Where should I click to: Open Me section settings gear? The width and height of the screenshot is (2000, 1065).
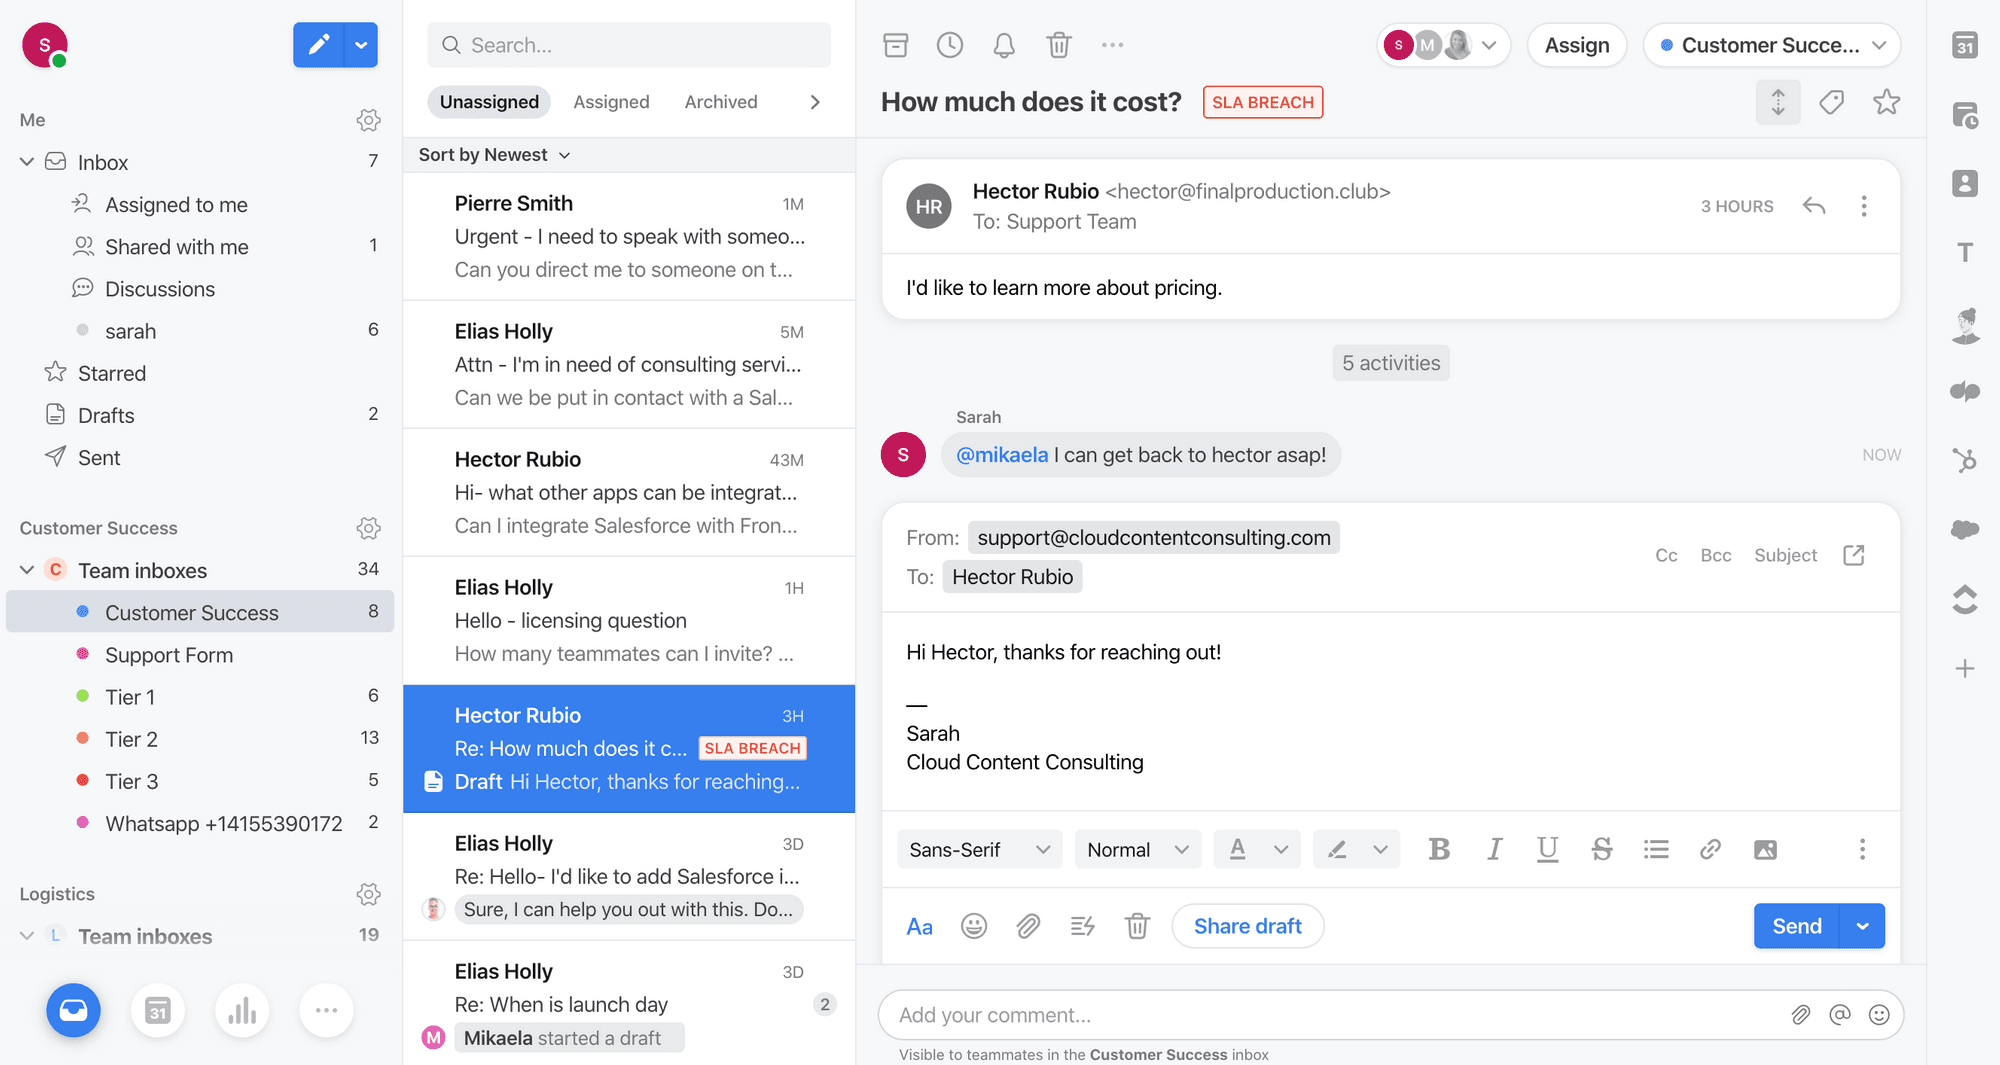[x=368, y=120]
